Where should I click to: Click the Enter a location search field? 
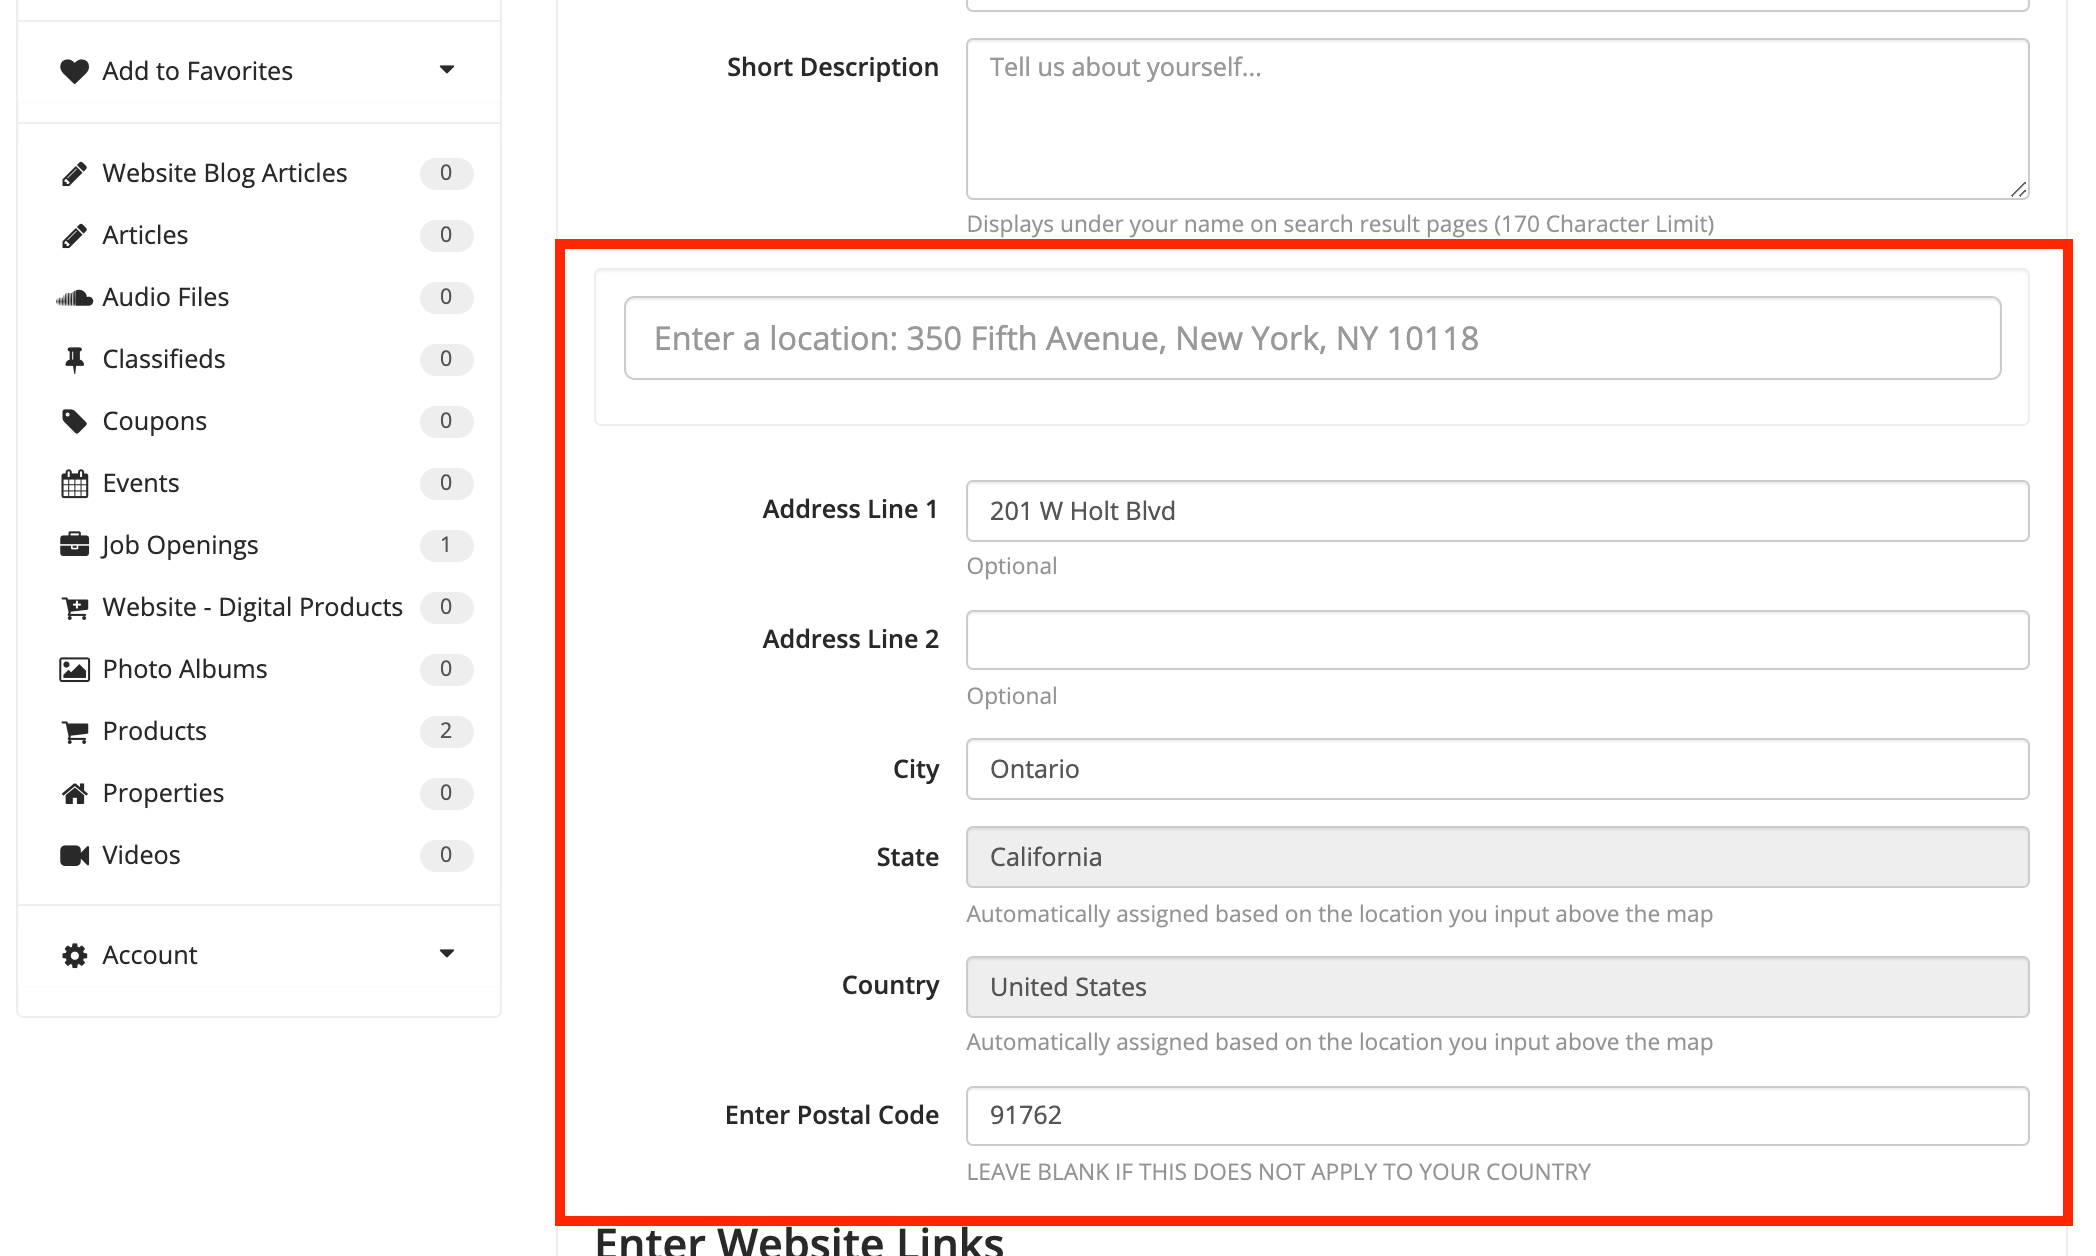click(x=1312, y=338)
